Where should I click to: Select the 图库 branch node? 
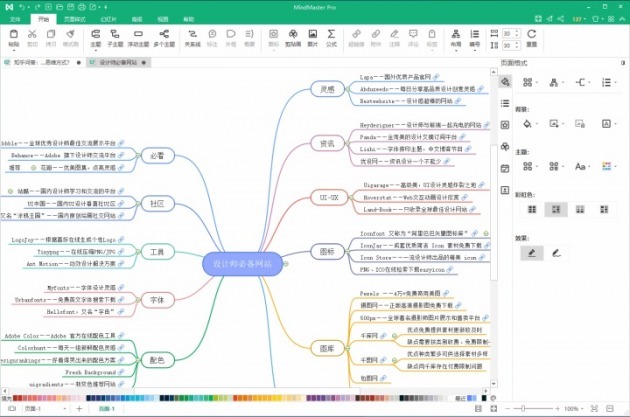327,348
